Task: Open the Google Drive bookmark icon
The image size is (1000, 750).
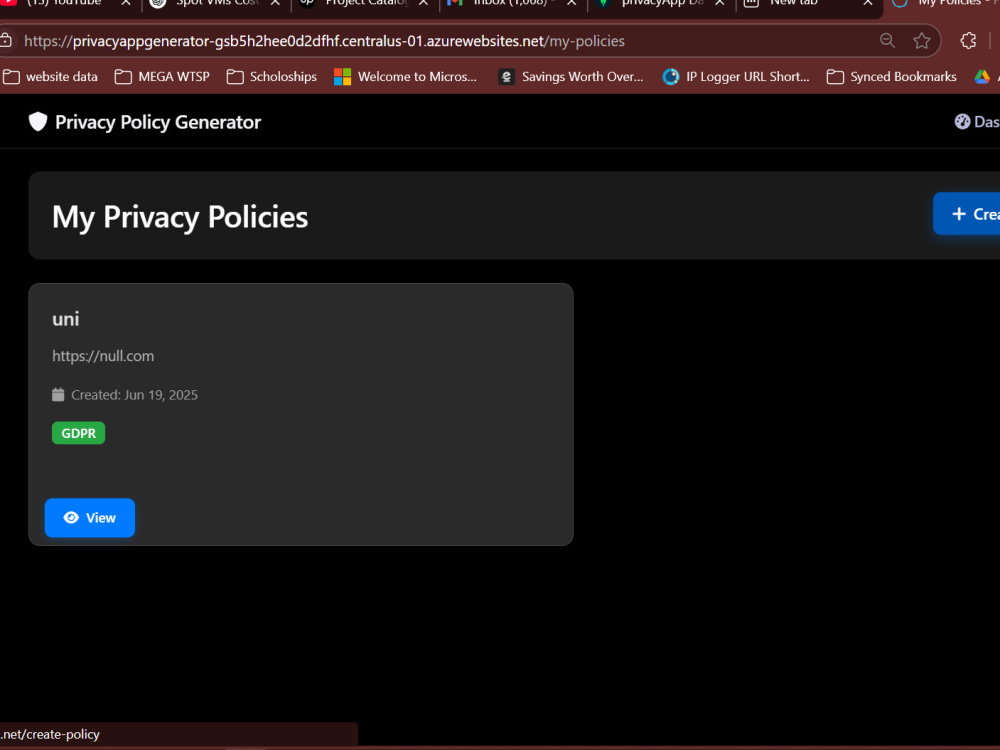Action: pyautogui.click(x=982, y=77)
